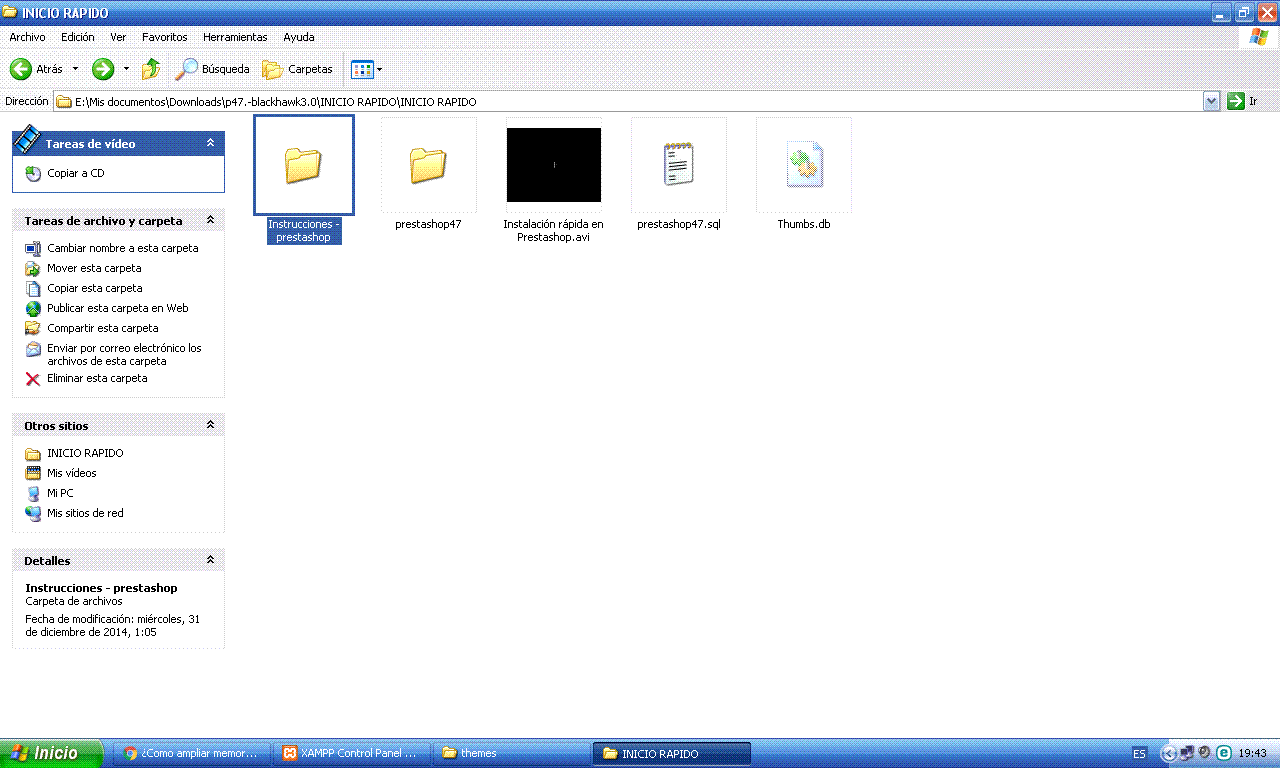This screenshot has height=768, width=1280.
Task: Go up one folder level
Action: click(x=151, y=69)
